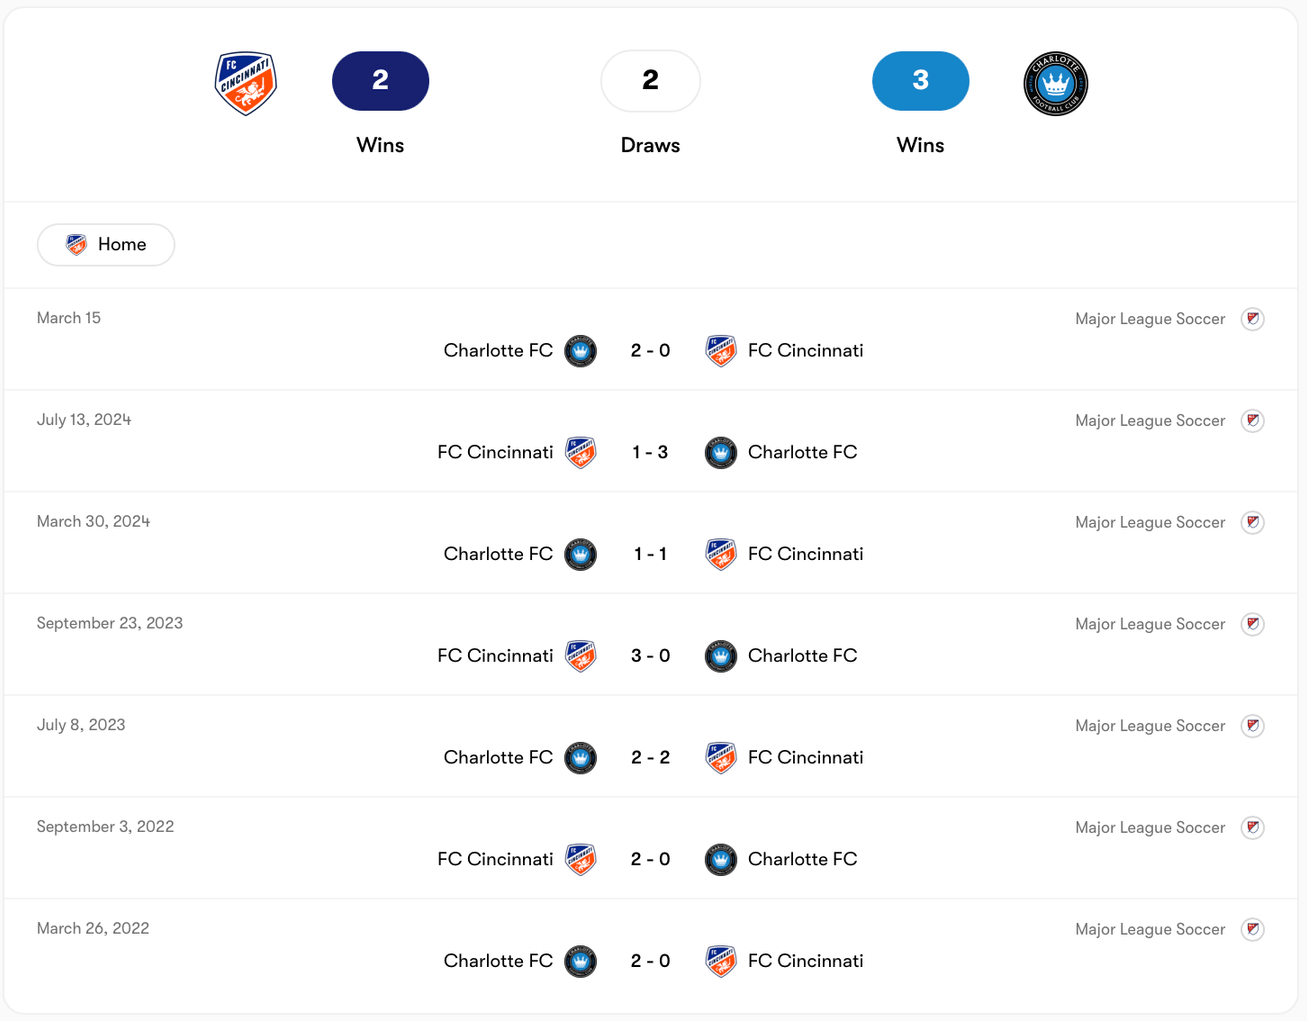1307x1021 pixels.
Task: Open the 1 - 3 score on July 13, 2024
Action: pos(650,453)
